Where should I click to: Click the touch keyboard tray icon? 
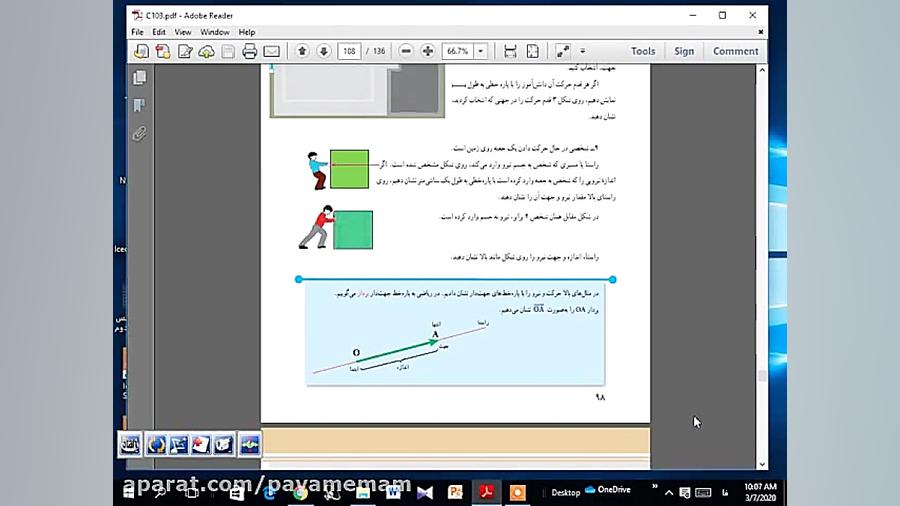coord(703,492)
